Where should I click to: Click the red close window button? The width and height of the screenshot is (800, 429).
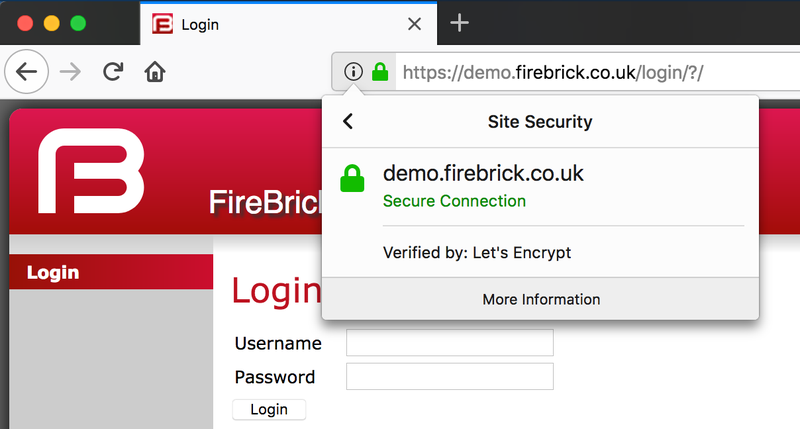tap(25, 23)
